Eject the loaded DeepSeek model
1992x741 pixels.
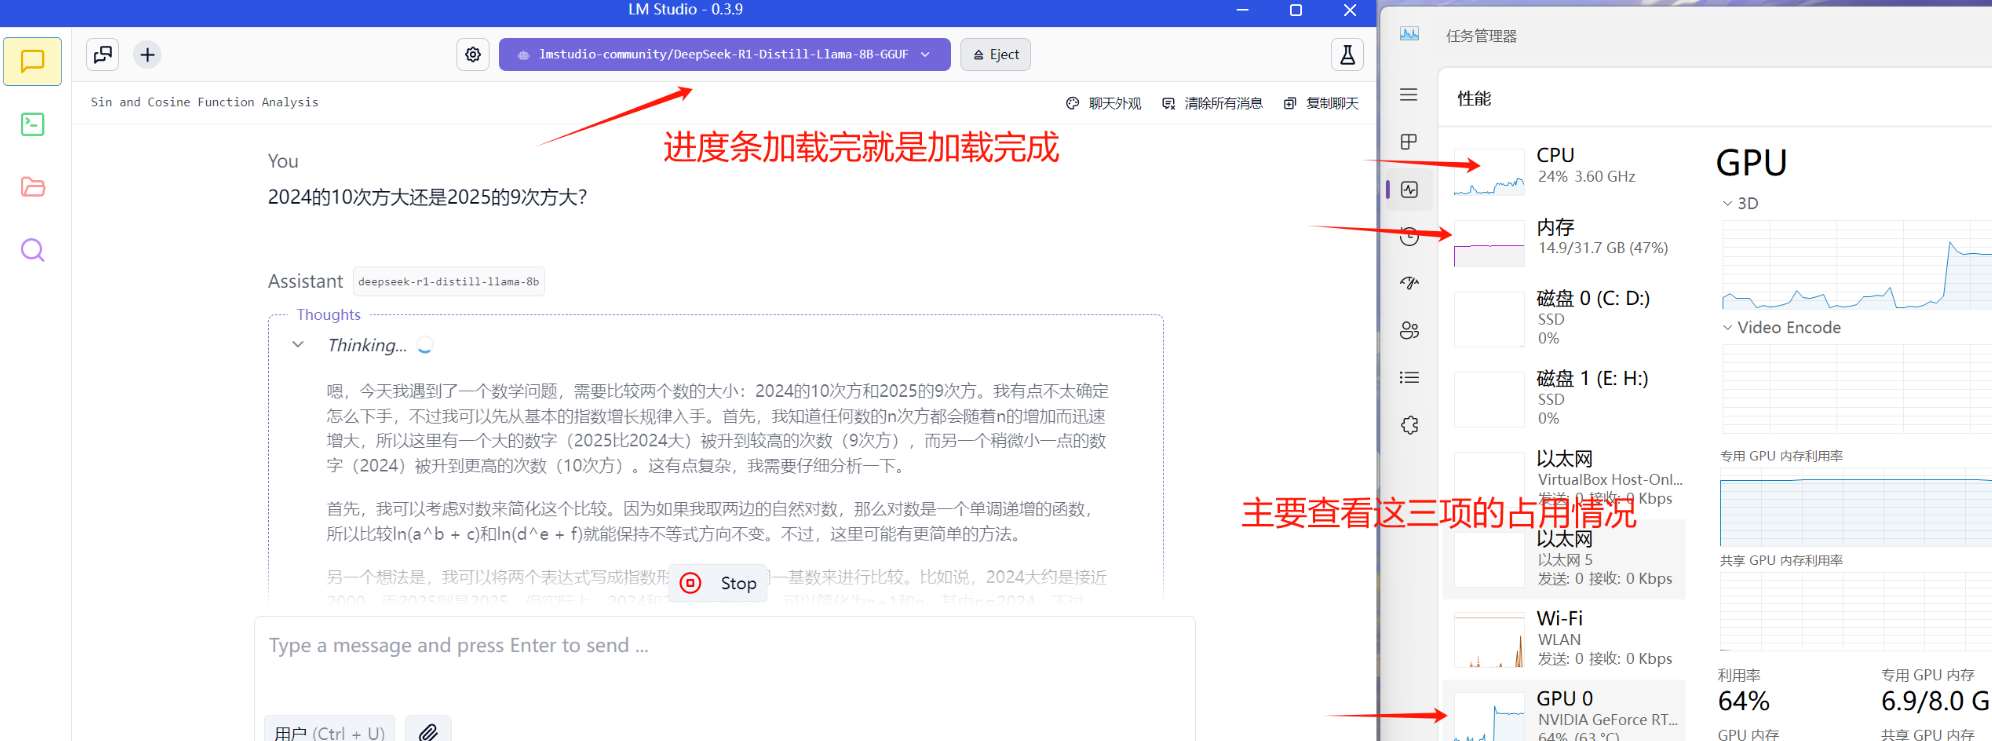tap(996, 55)
